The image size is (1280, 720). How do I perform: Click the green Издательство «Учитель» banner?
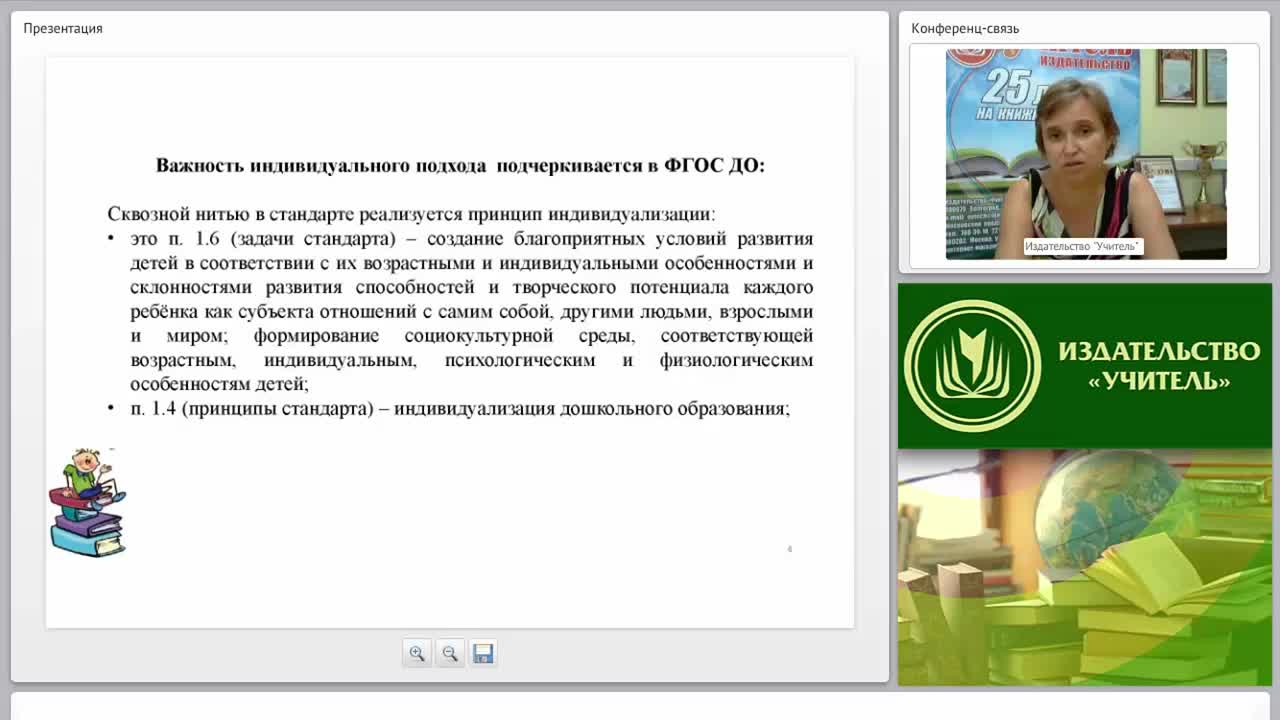tap(1085, 363)
